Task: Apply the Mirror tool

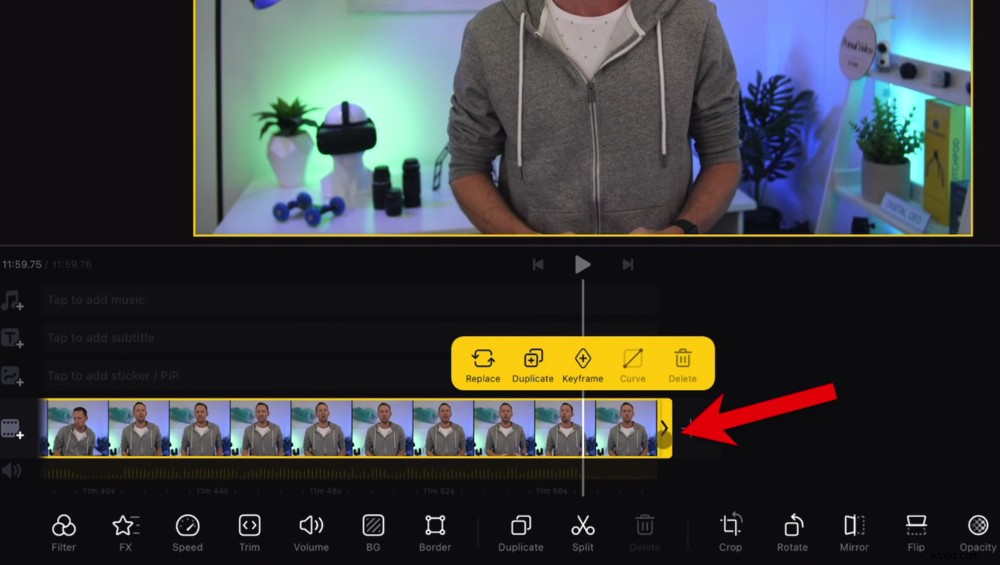Action: (x=854, y=532)
